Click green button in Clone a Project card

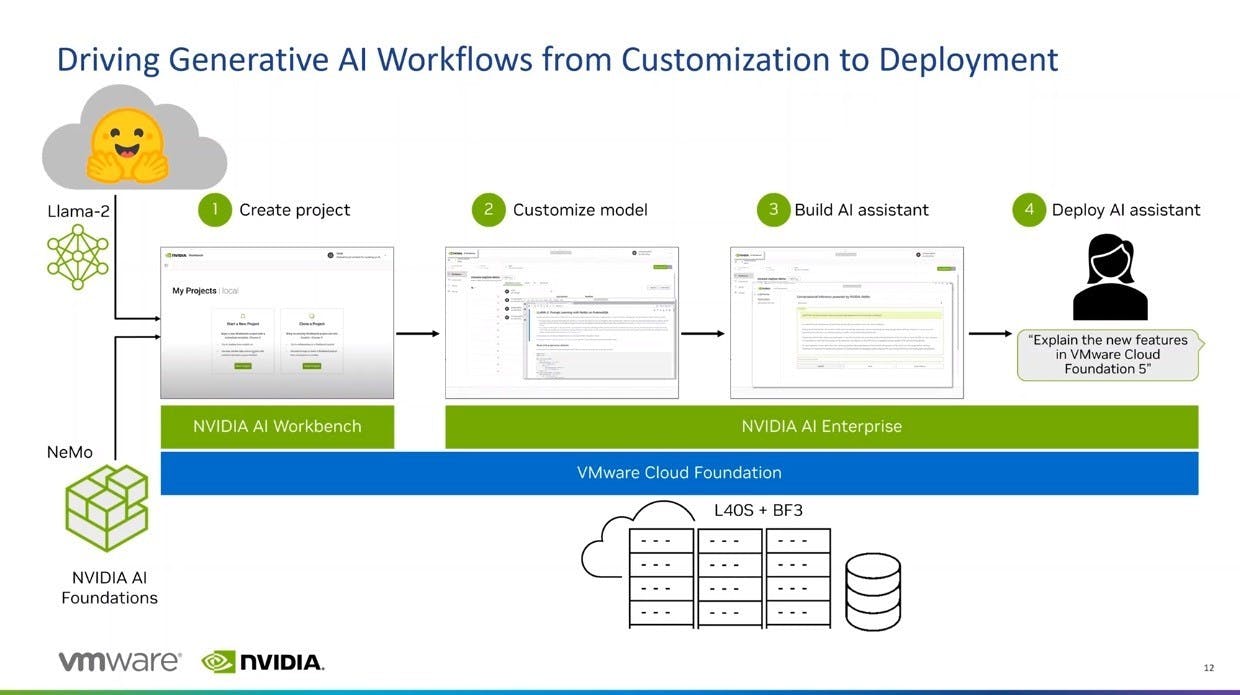[x=312, y=367]
